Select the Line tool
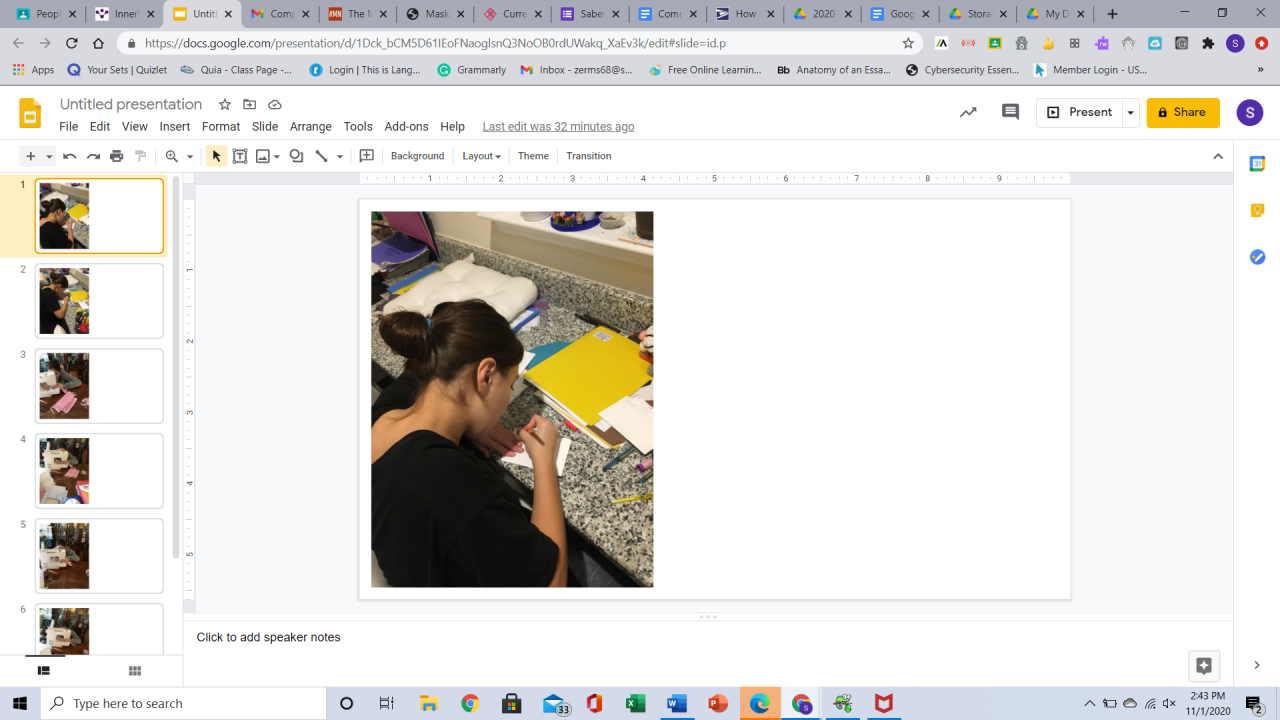 (x=321, y=156)
